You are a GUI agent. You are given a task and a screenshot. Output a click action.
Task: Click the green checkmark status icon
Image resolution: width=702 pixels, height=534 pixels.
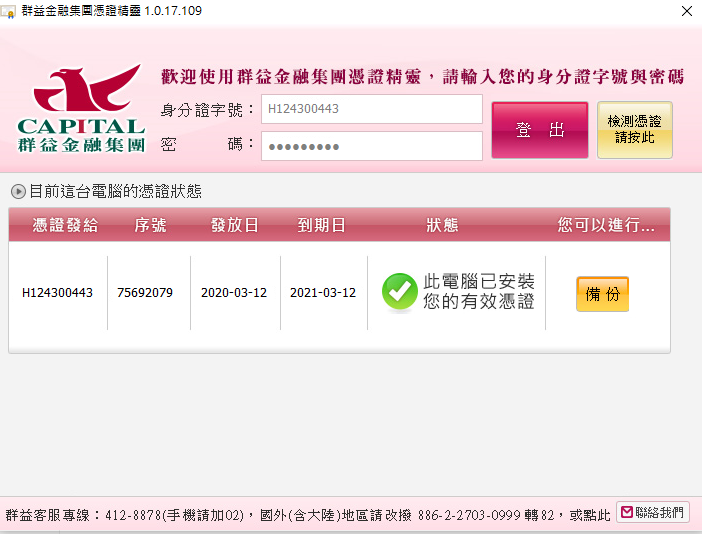coord(399,291)
